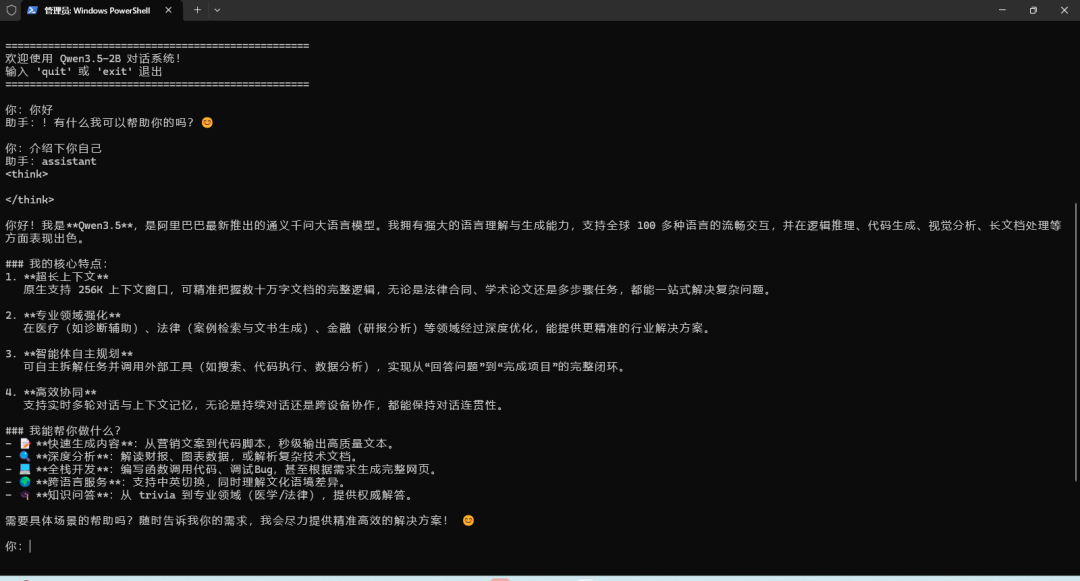Click the item 4. **高效协同**
This screenshot has width=1080, height=581.
51,392
